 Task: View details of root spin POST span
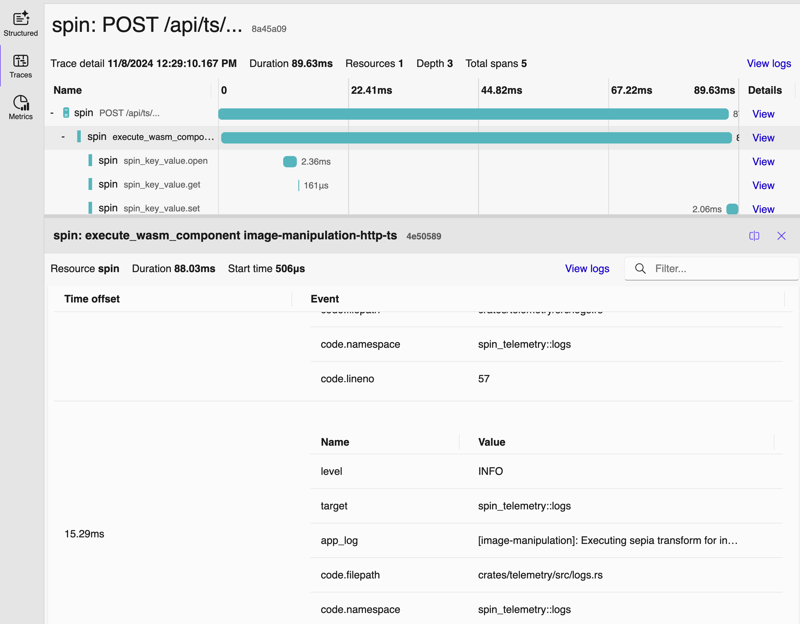(x=763, y=114)
